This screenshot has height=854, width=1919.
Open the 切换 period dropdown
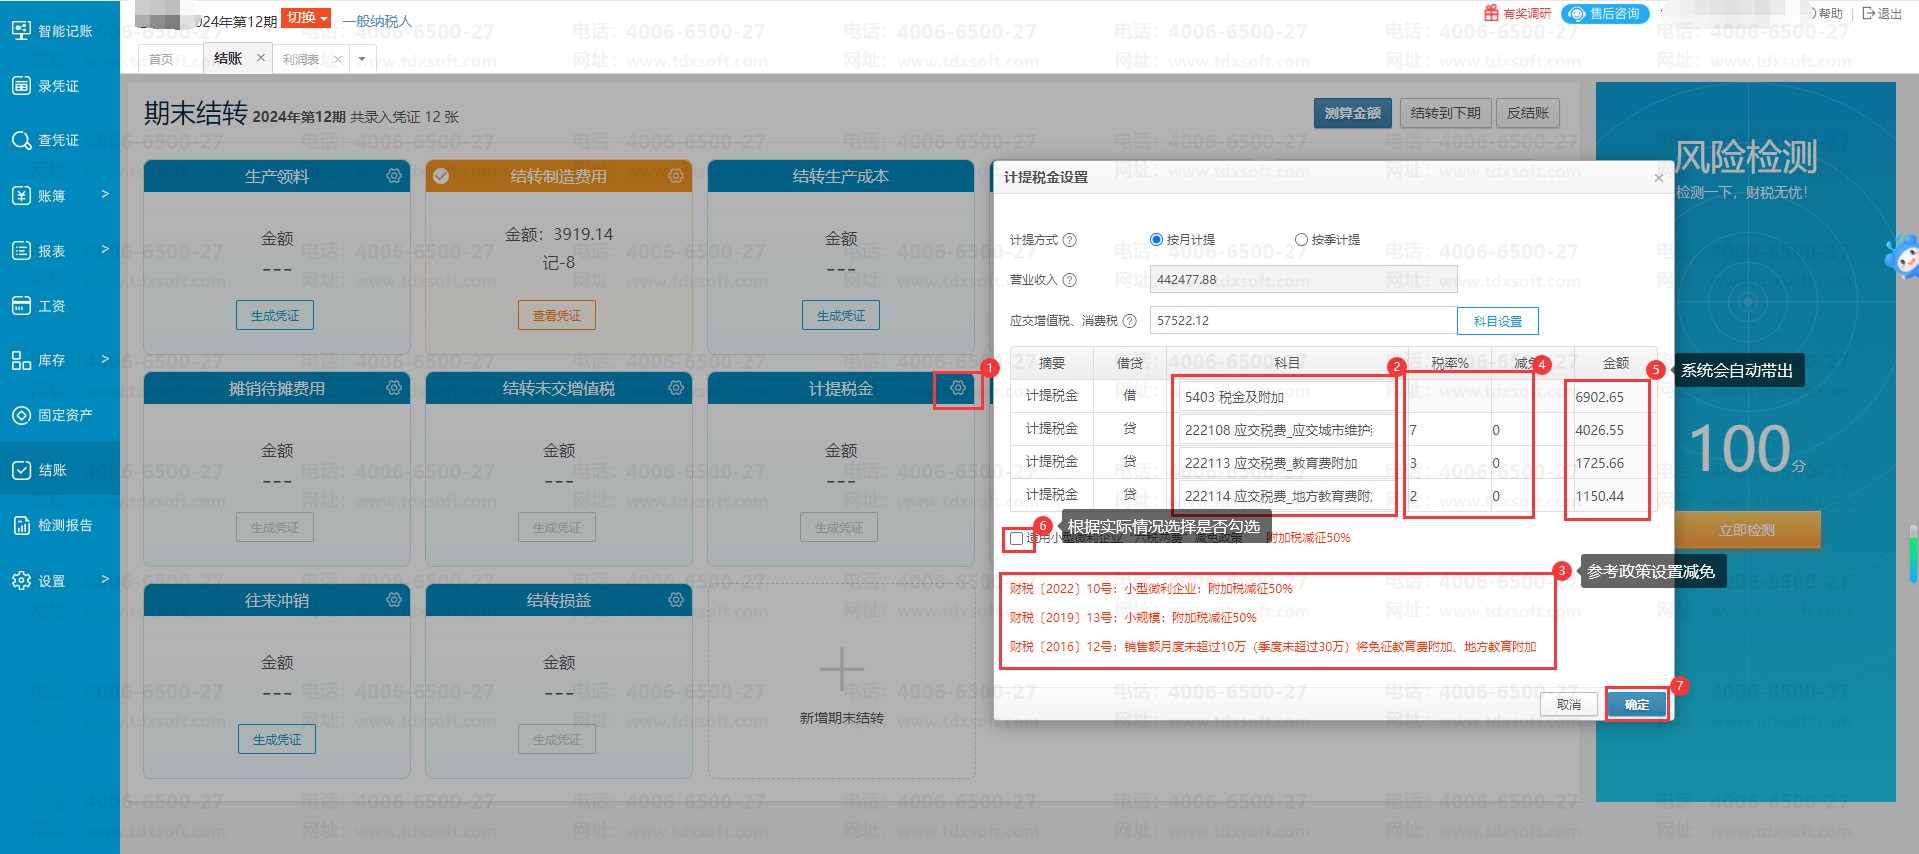(306, 18)
